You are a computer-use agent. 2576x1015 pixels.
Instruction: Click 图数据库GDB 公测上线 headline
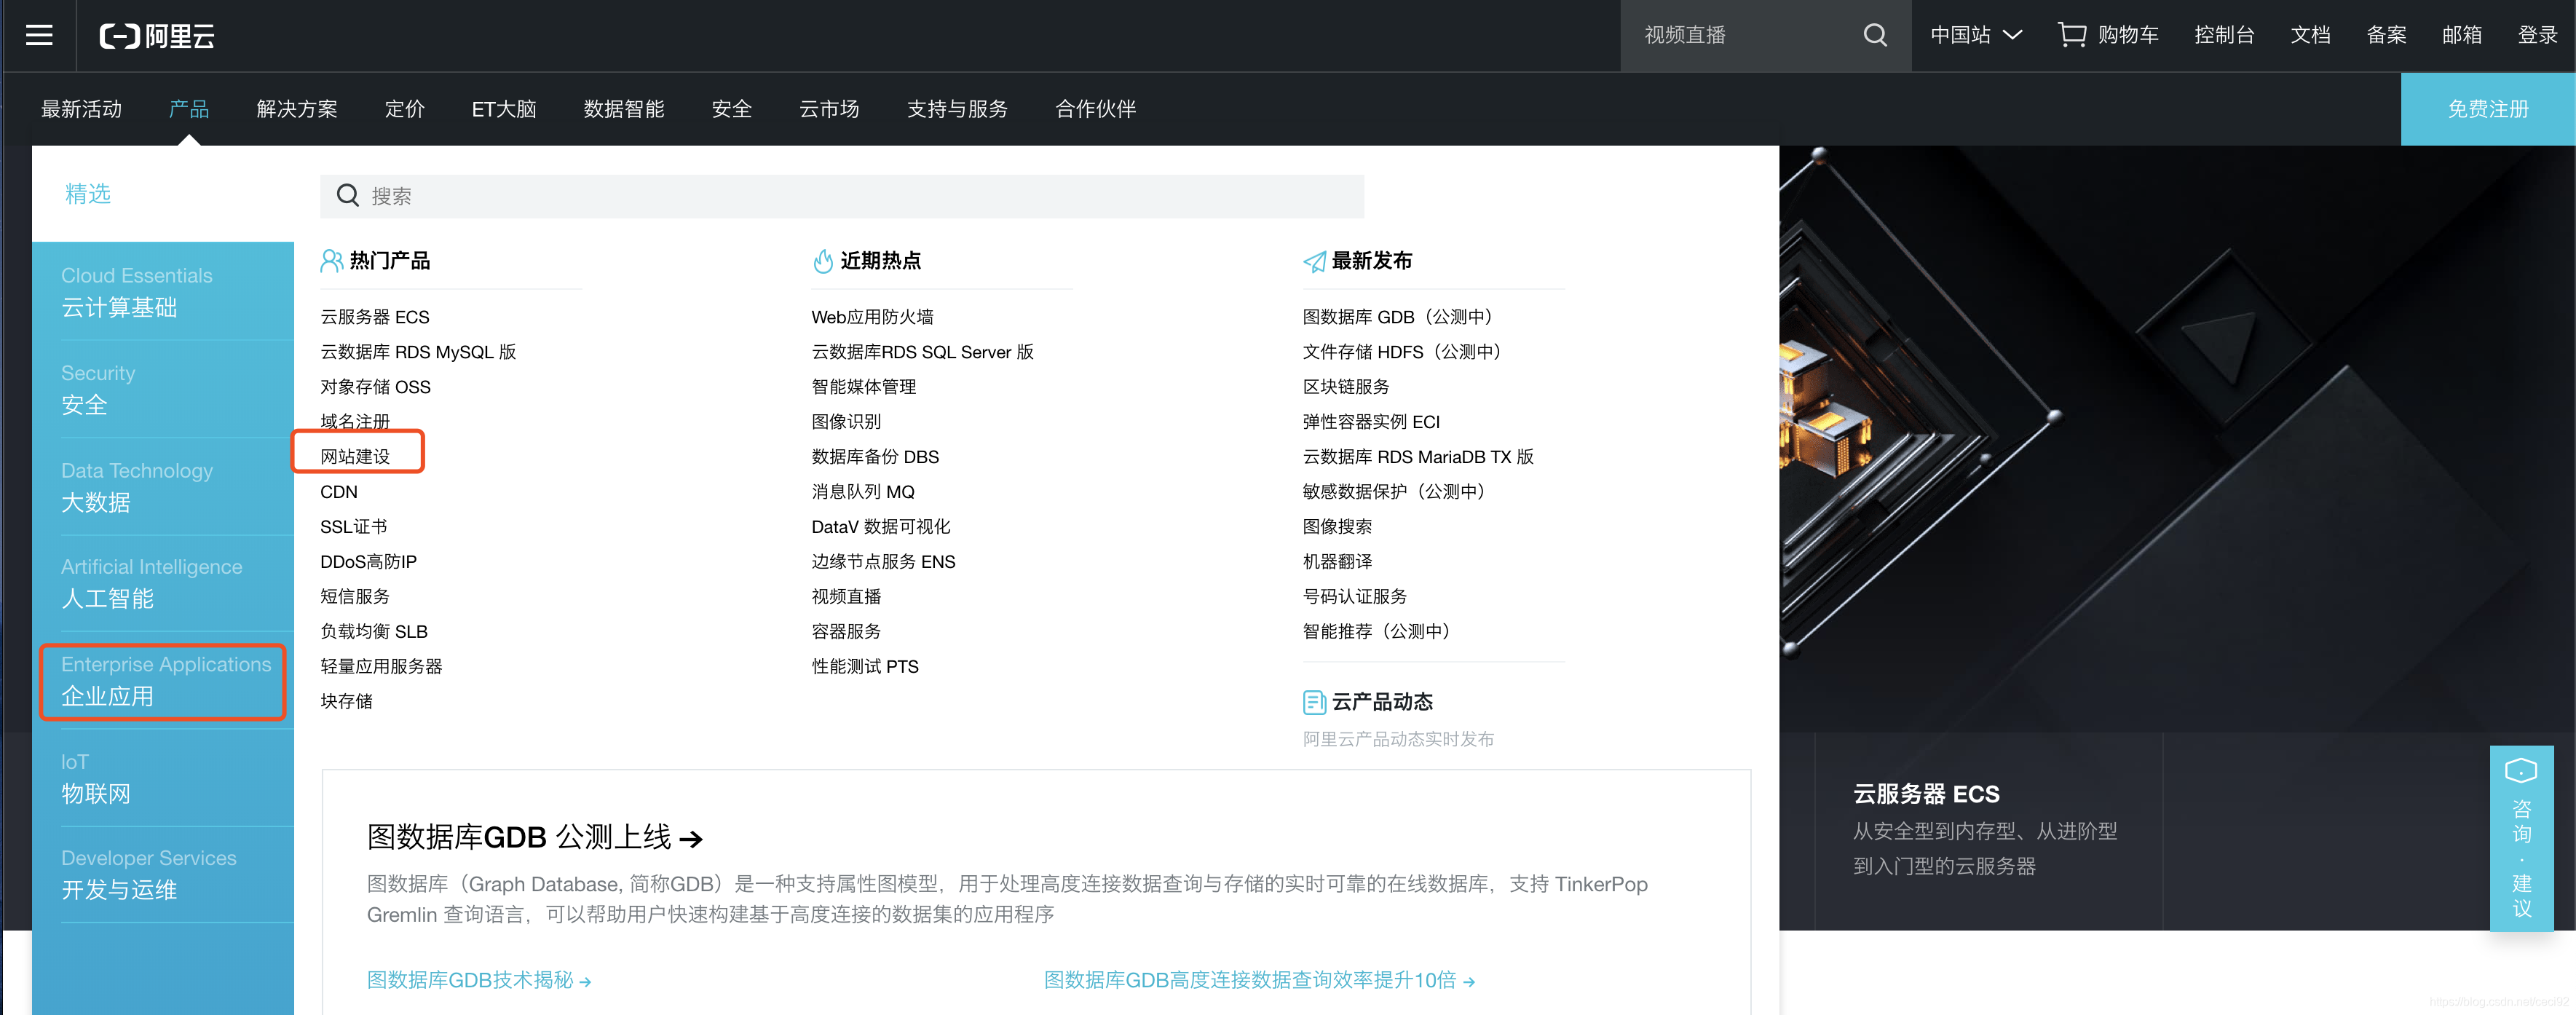[535, 837]
